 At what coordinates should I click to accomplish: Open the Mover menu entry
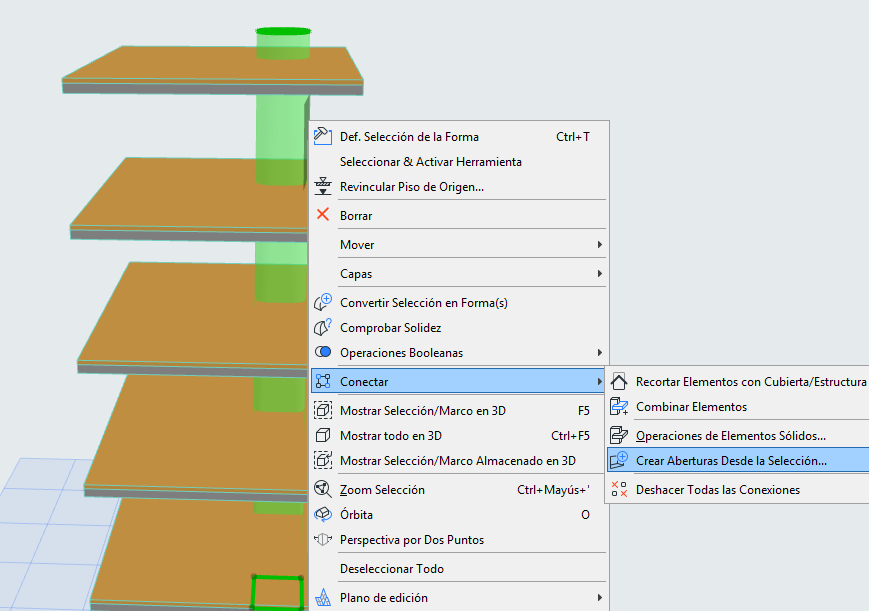[x=459, y=245]
